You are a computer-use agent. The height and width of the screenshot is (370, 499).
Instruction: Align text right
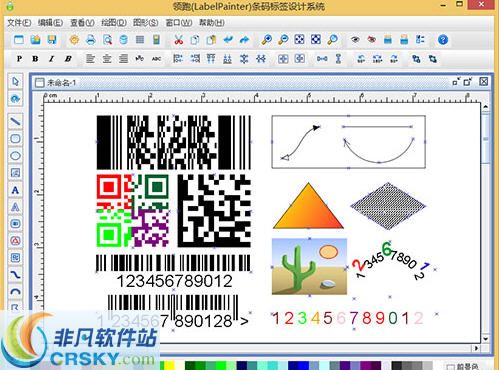pyautogui.click(x=123, y=59)
